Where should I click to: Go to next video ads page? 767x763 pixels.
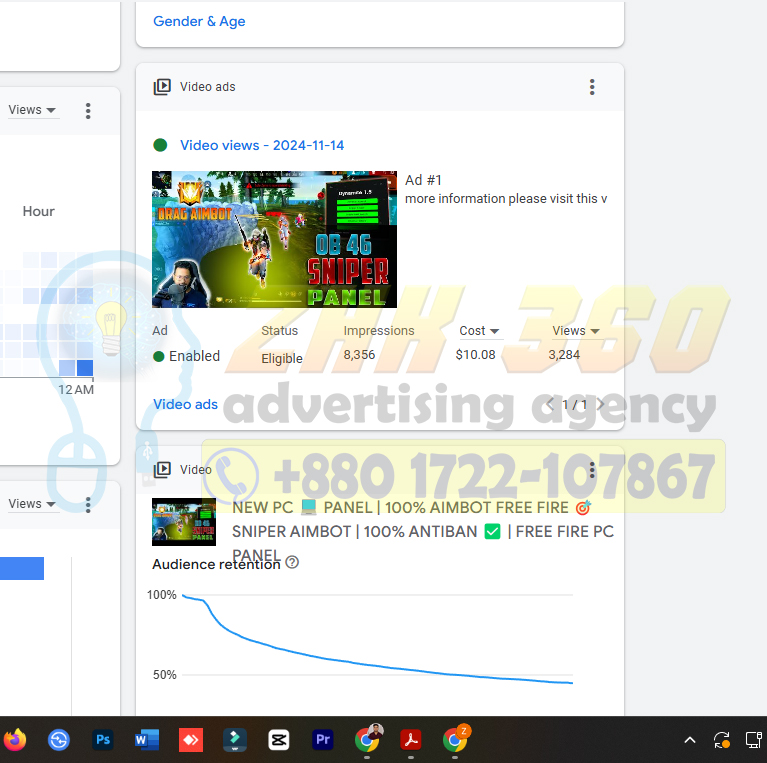601,404
